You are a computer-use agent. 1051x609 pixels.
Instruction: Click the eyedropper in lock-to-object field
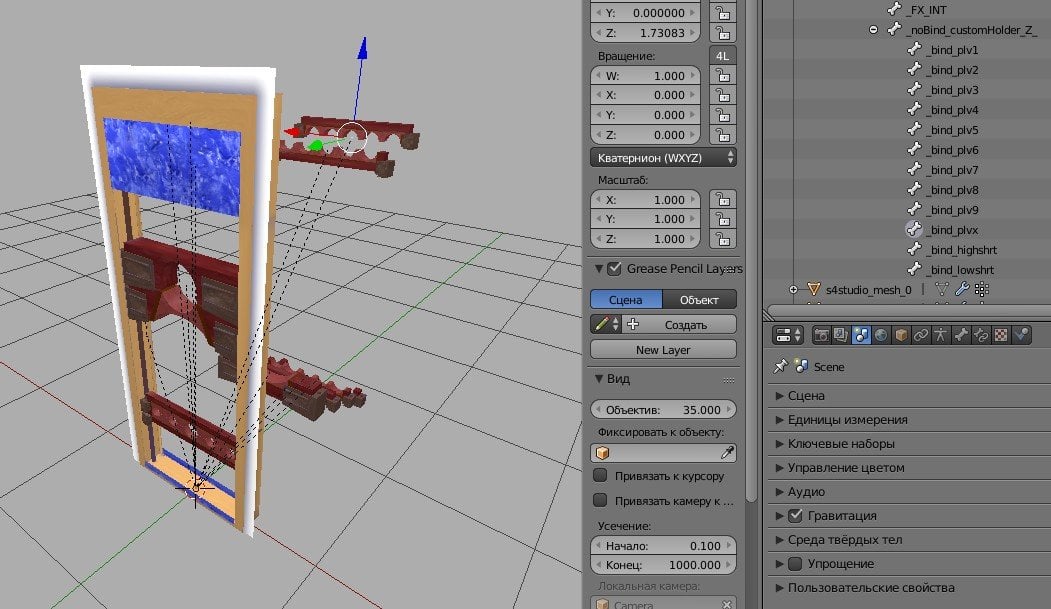(727, 453)
